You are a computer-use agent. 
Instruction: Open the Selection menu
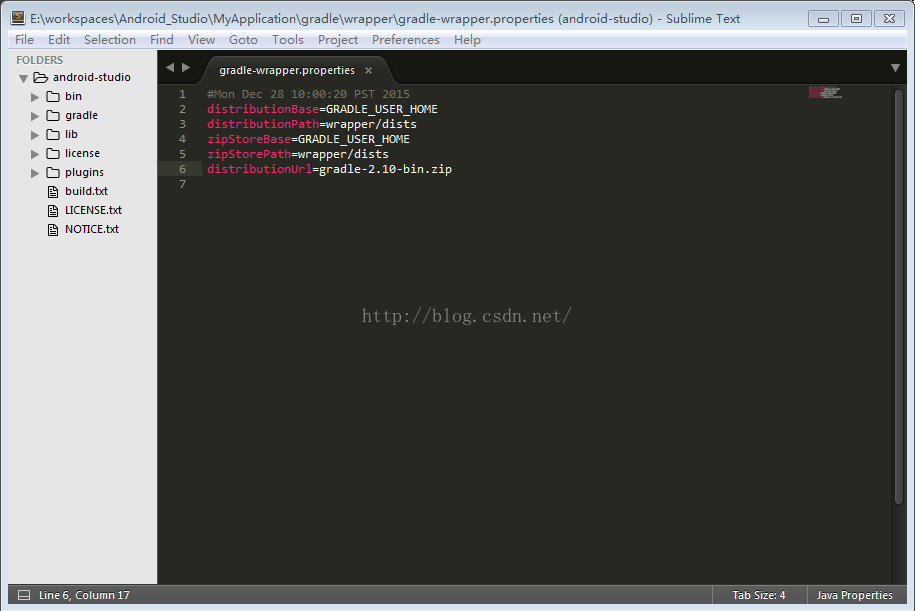[x=110, y=40]
